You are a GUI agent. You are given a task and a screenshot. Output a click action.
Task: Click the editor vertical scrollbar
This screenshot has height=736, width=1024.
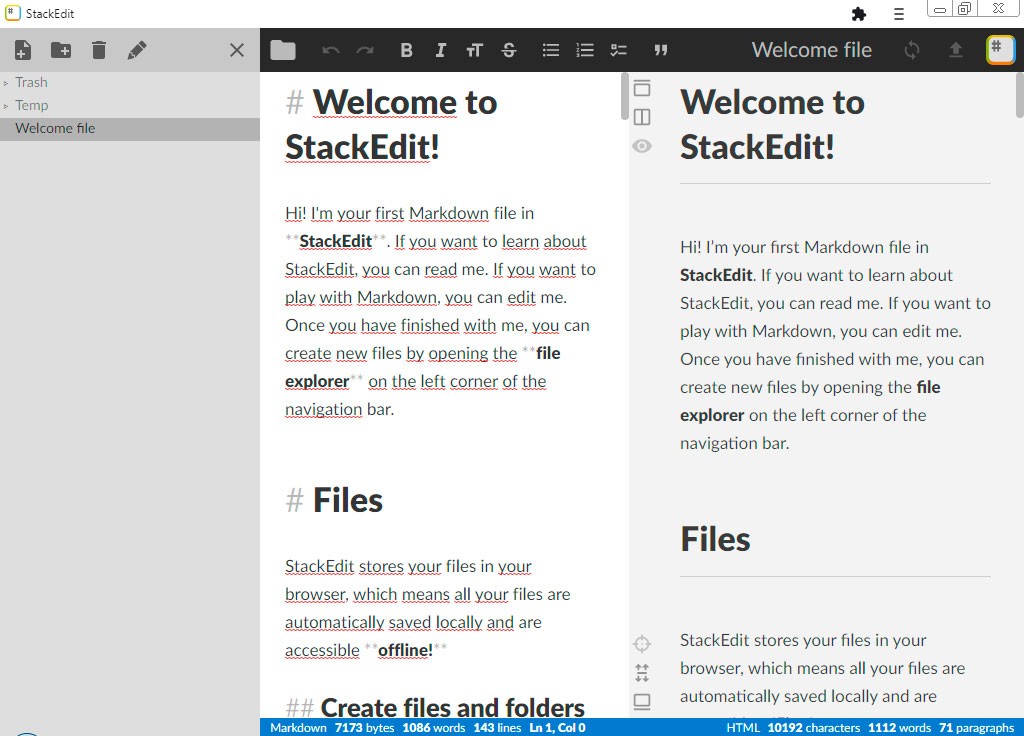pos(625,97)
